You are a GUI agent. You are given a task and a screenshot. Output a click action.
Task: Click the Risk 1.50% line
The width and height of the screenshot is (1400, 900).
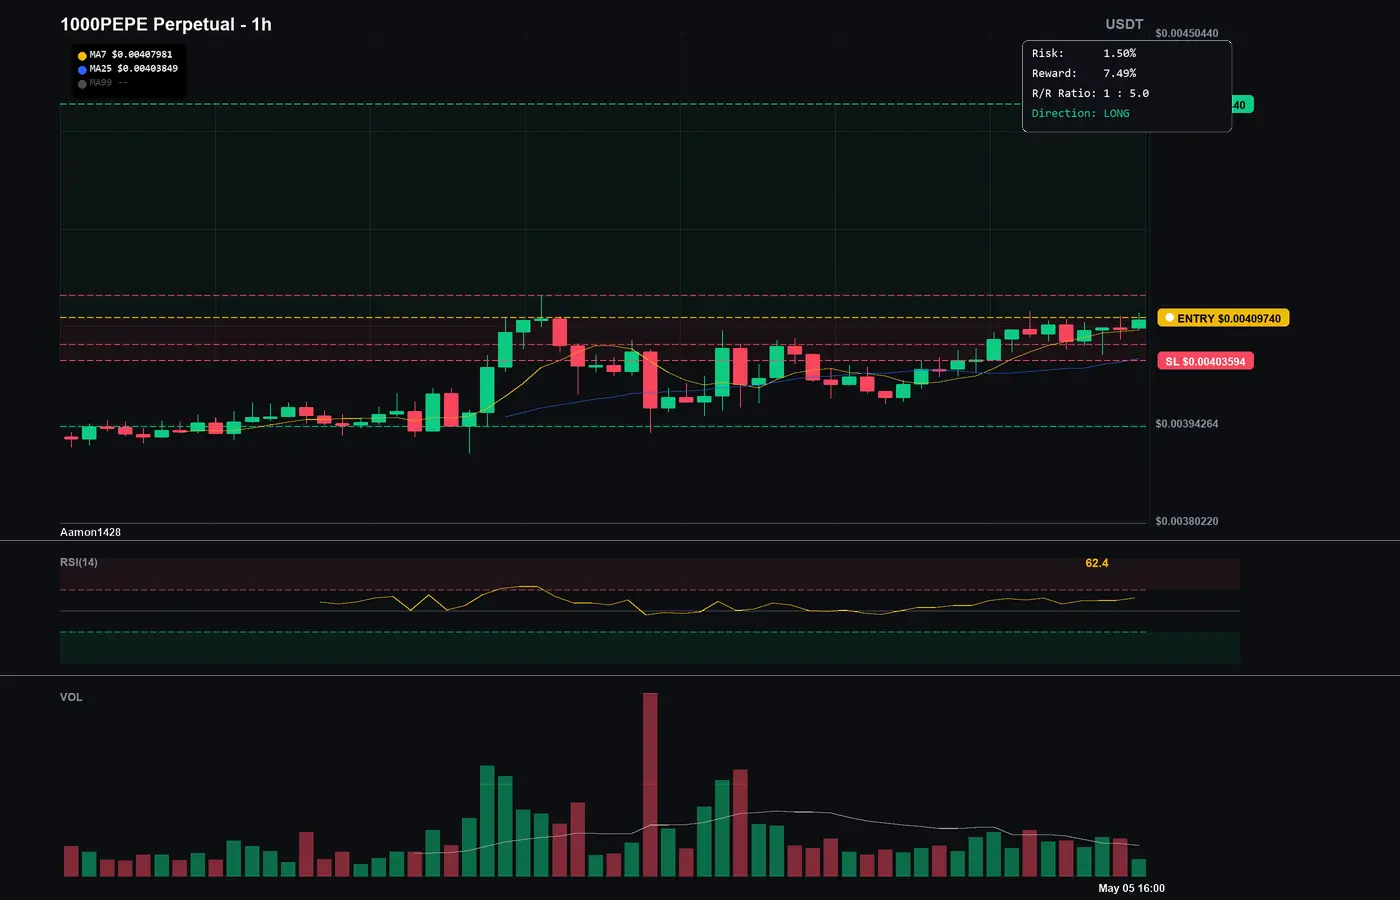coord(1084,53)
